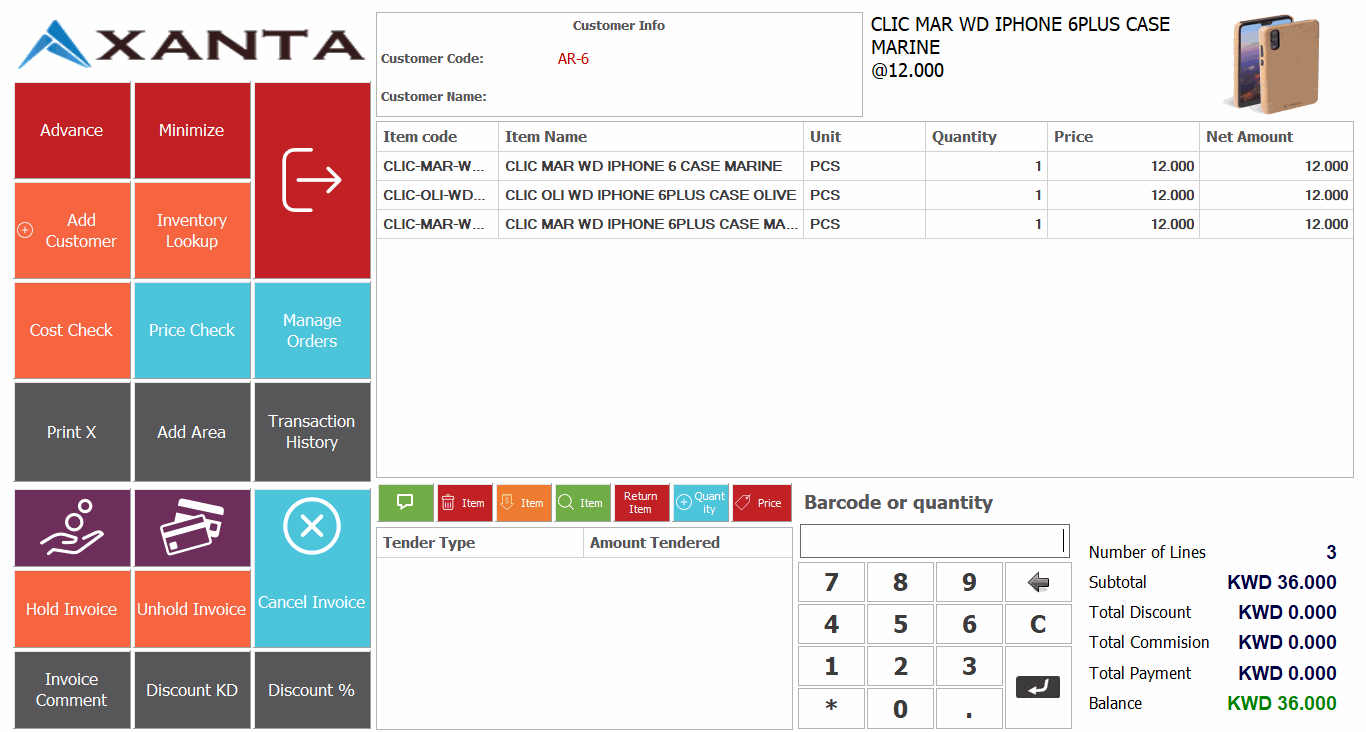This screenshot has width=1366, height=732.
Task: Click the Tender Type column header
Action: 480,543
